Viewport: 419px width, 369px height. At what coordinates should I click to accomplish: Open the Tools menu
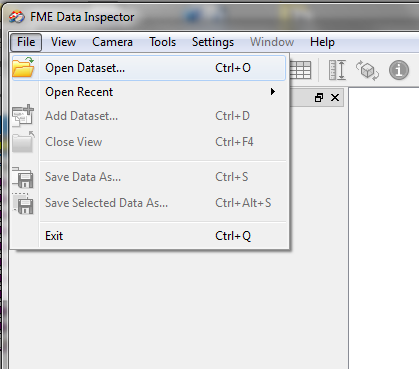(162, 42)
